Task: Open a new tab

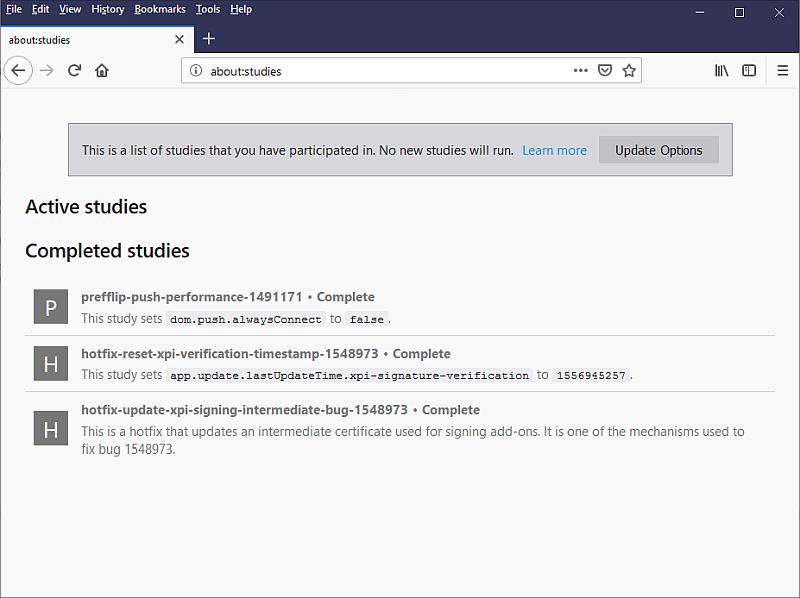Action: pos(208,39)
